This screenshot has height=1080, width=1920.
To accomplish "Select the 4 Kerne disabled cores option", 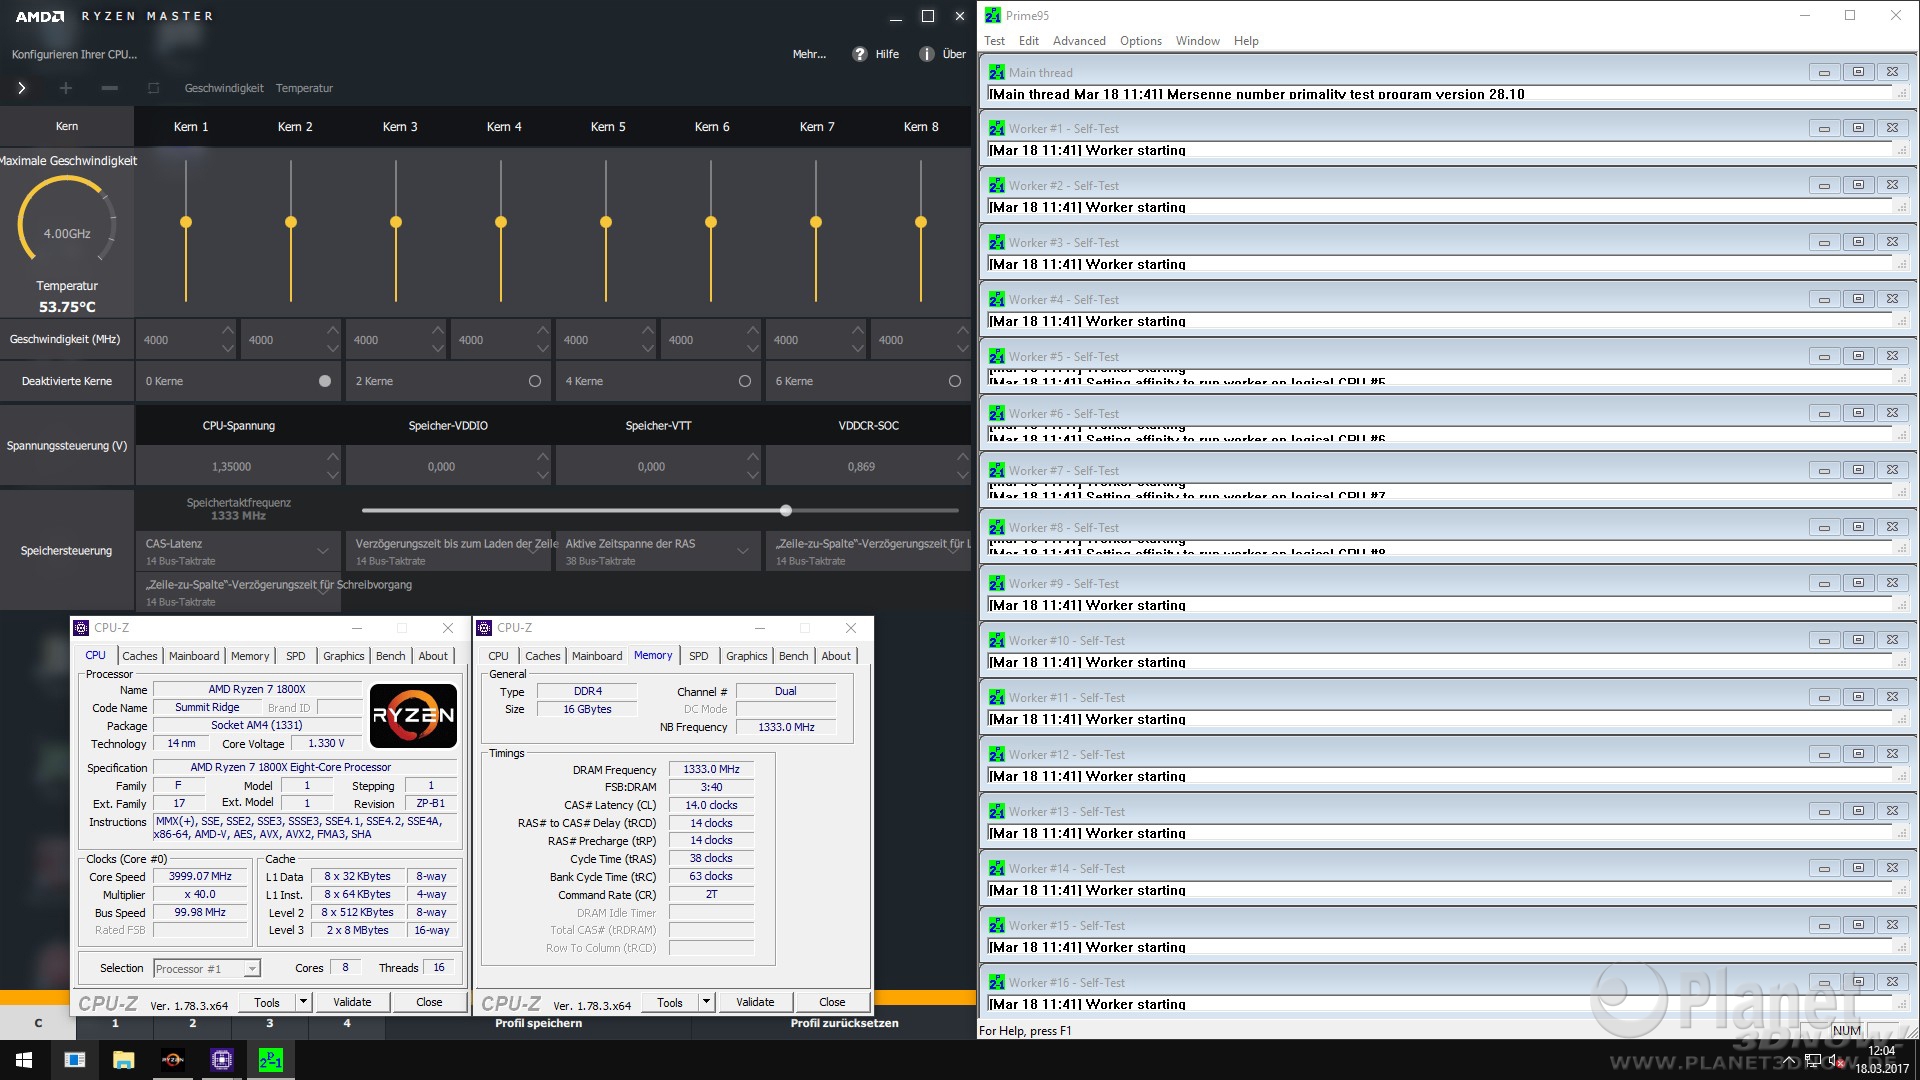I will point(745,381).
